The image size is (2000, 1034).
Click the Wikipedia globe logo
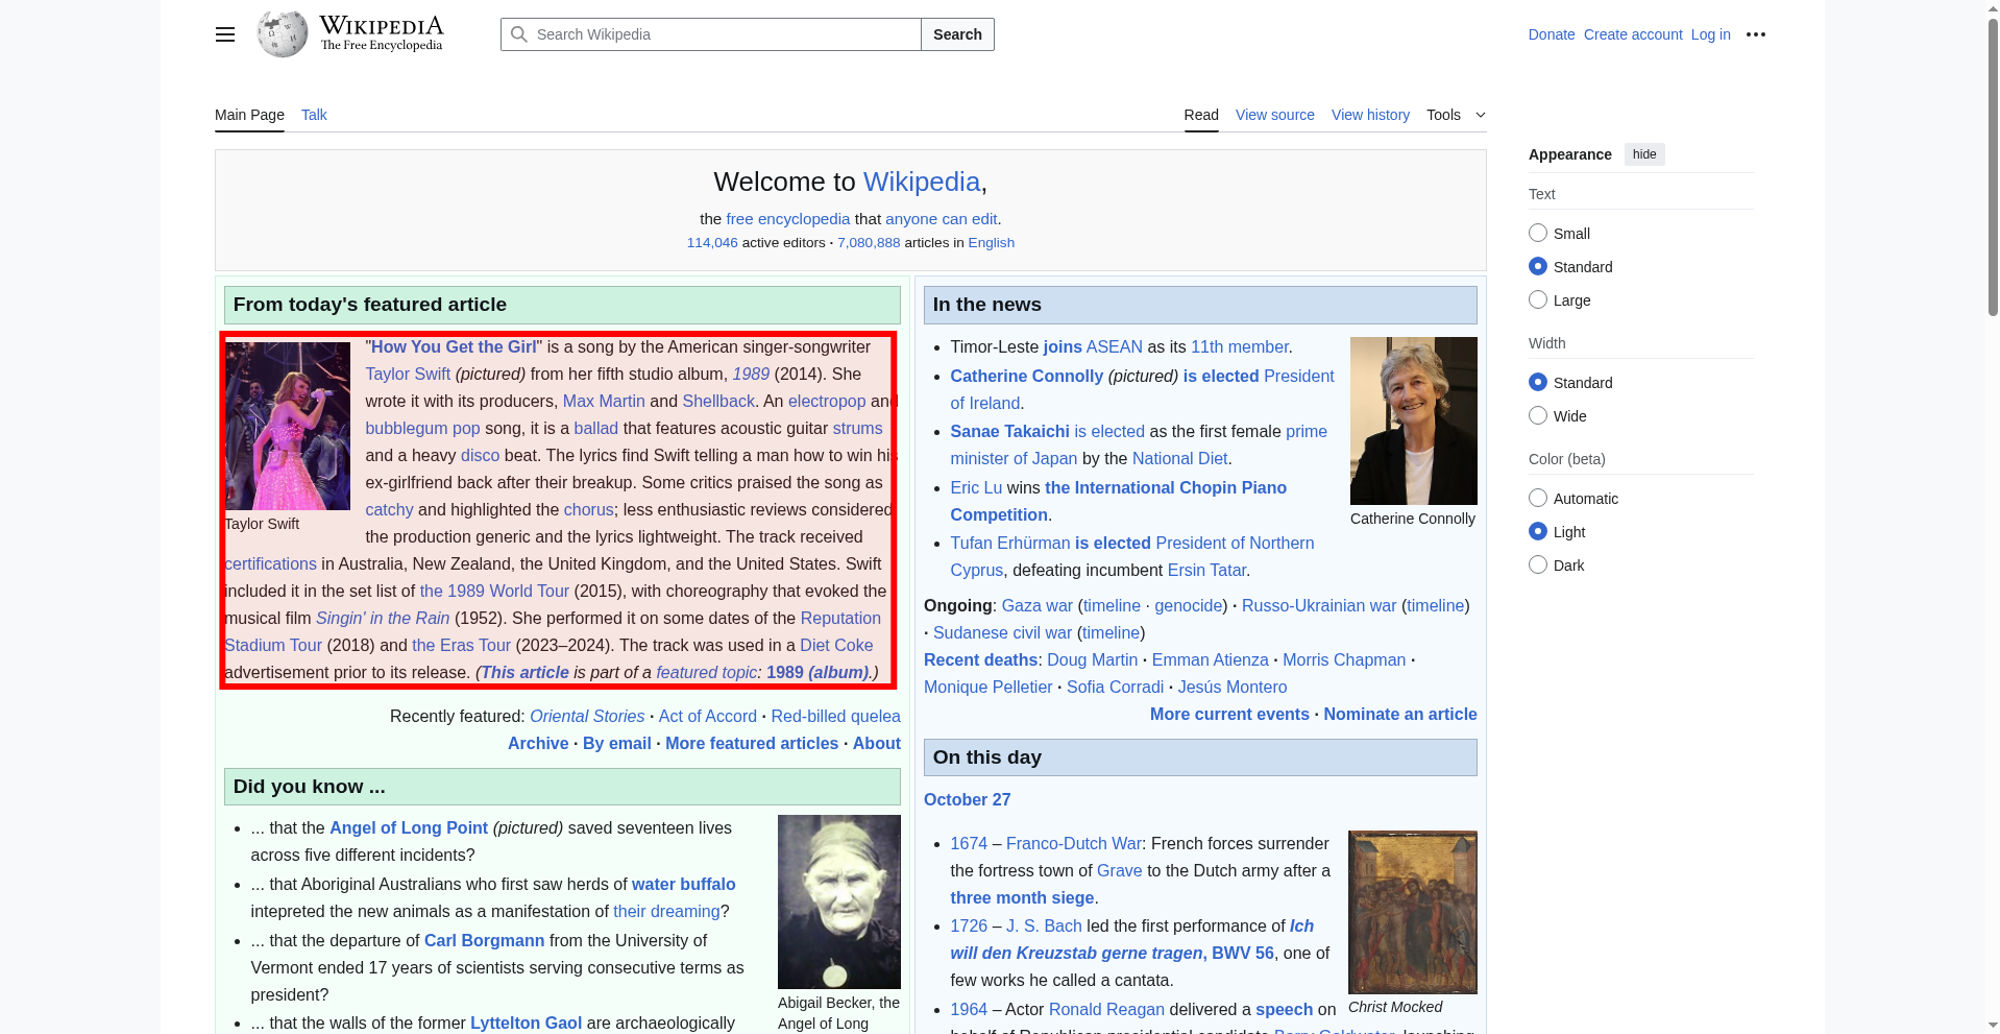[282, 34]
